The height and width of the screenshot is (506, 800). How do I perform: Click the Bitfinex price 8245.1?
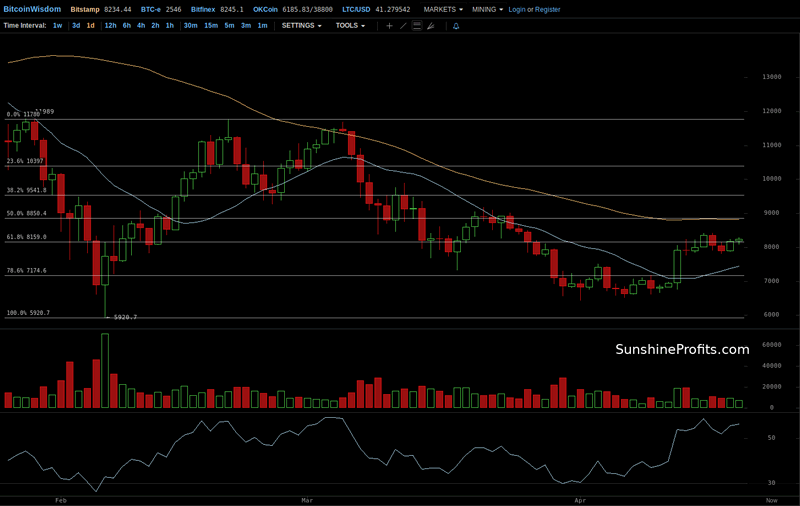232,10
